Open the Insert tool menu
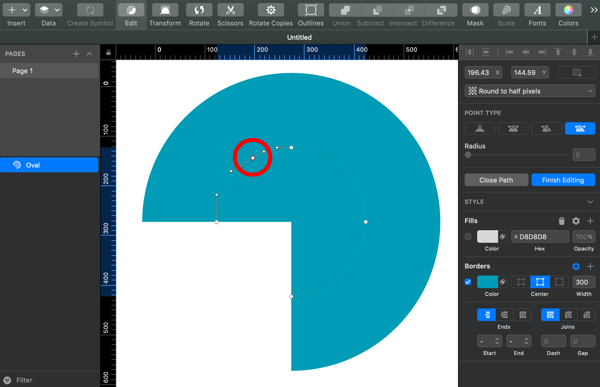Image resolution: width=600 pixels, height=387 pixels. (16, 10)
